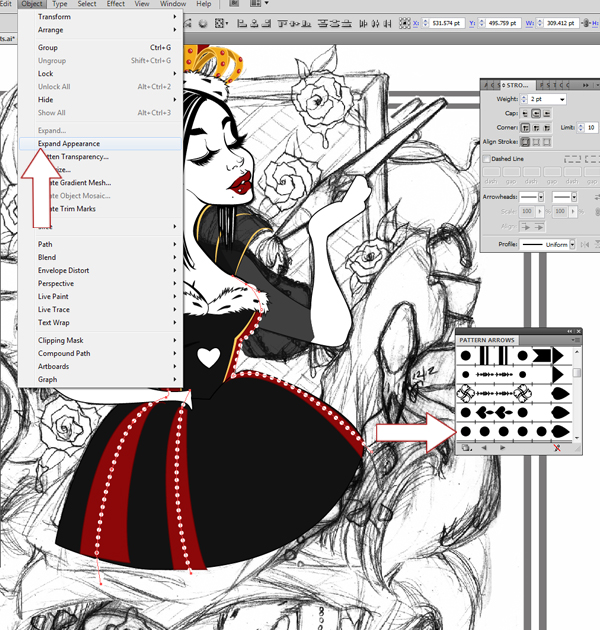This screenshot has width=600, height=630.
Task: Click the Y coordinate label link
Action: [x=472, y=23]
